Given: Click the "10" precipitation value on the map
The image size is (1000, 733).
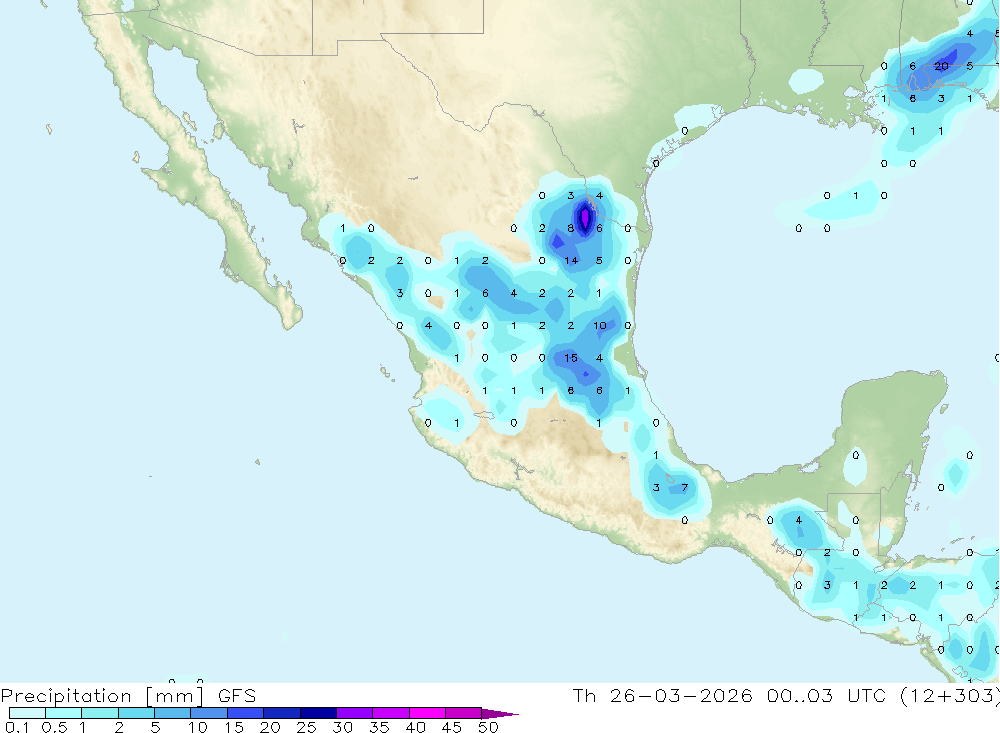Looking at the screenshot, I should click(x=599, y=325).
